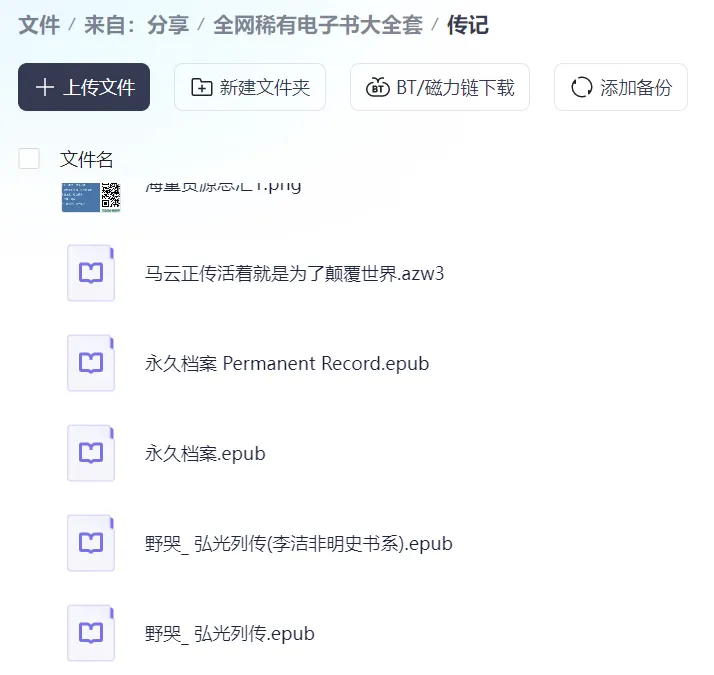Click plus icon on 上传文件 button
Viewport: 714px width, 675px height.
(45, 87)
